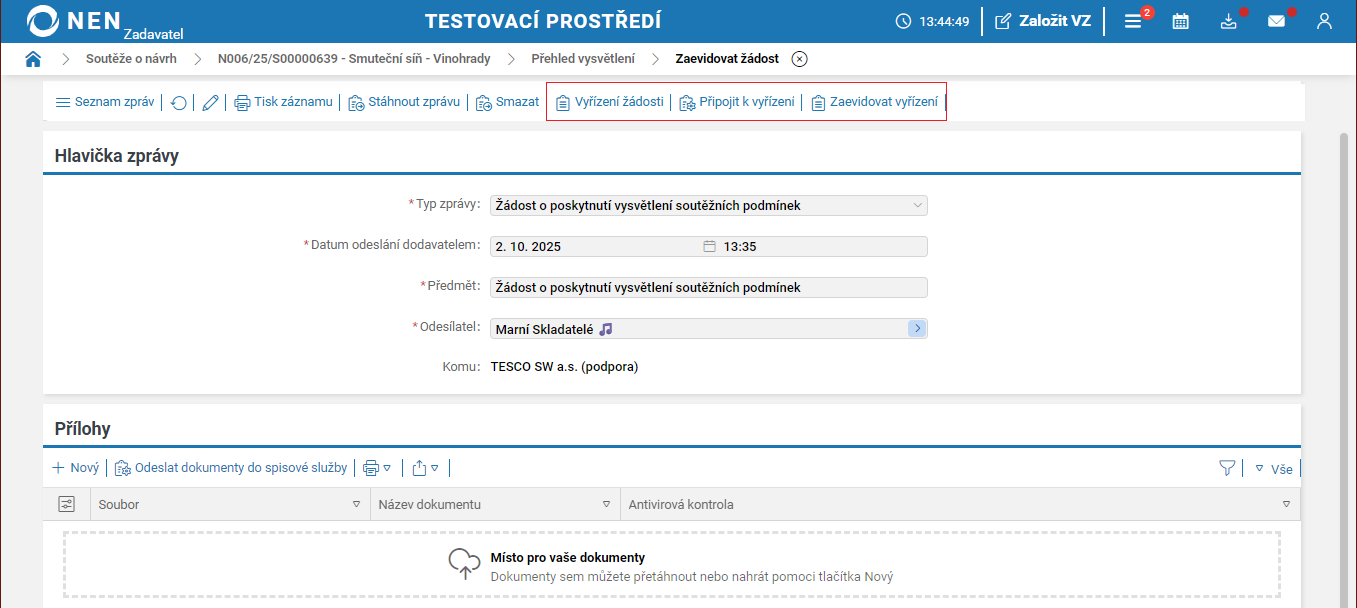Image resolution: width=1357 pixels, height=608 pixels.
Task: Open column settings icon in attachments table
Action: click(67, 504)
